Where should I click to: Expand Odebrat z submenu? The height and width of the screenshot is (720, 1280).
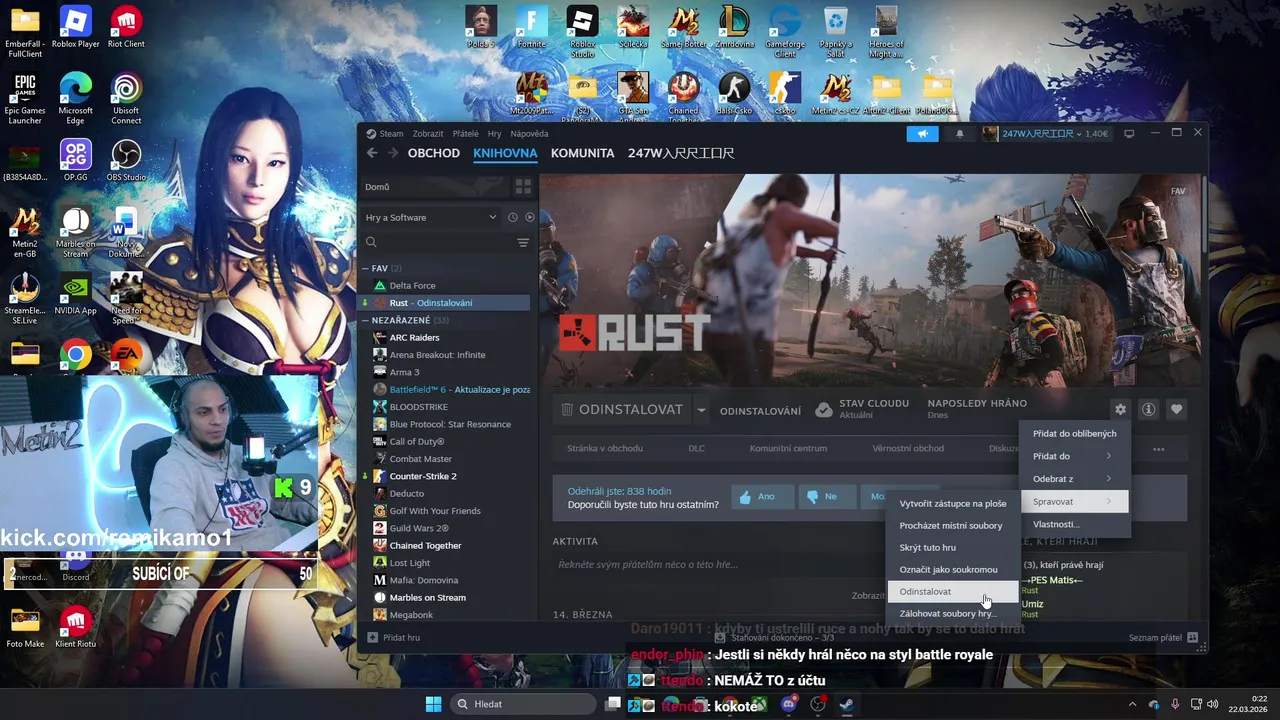click(x=1074, y=479)
